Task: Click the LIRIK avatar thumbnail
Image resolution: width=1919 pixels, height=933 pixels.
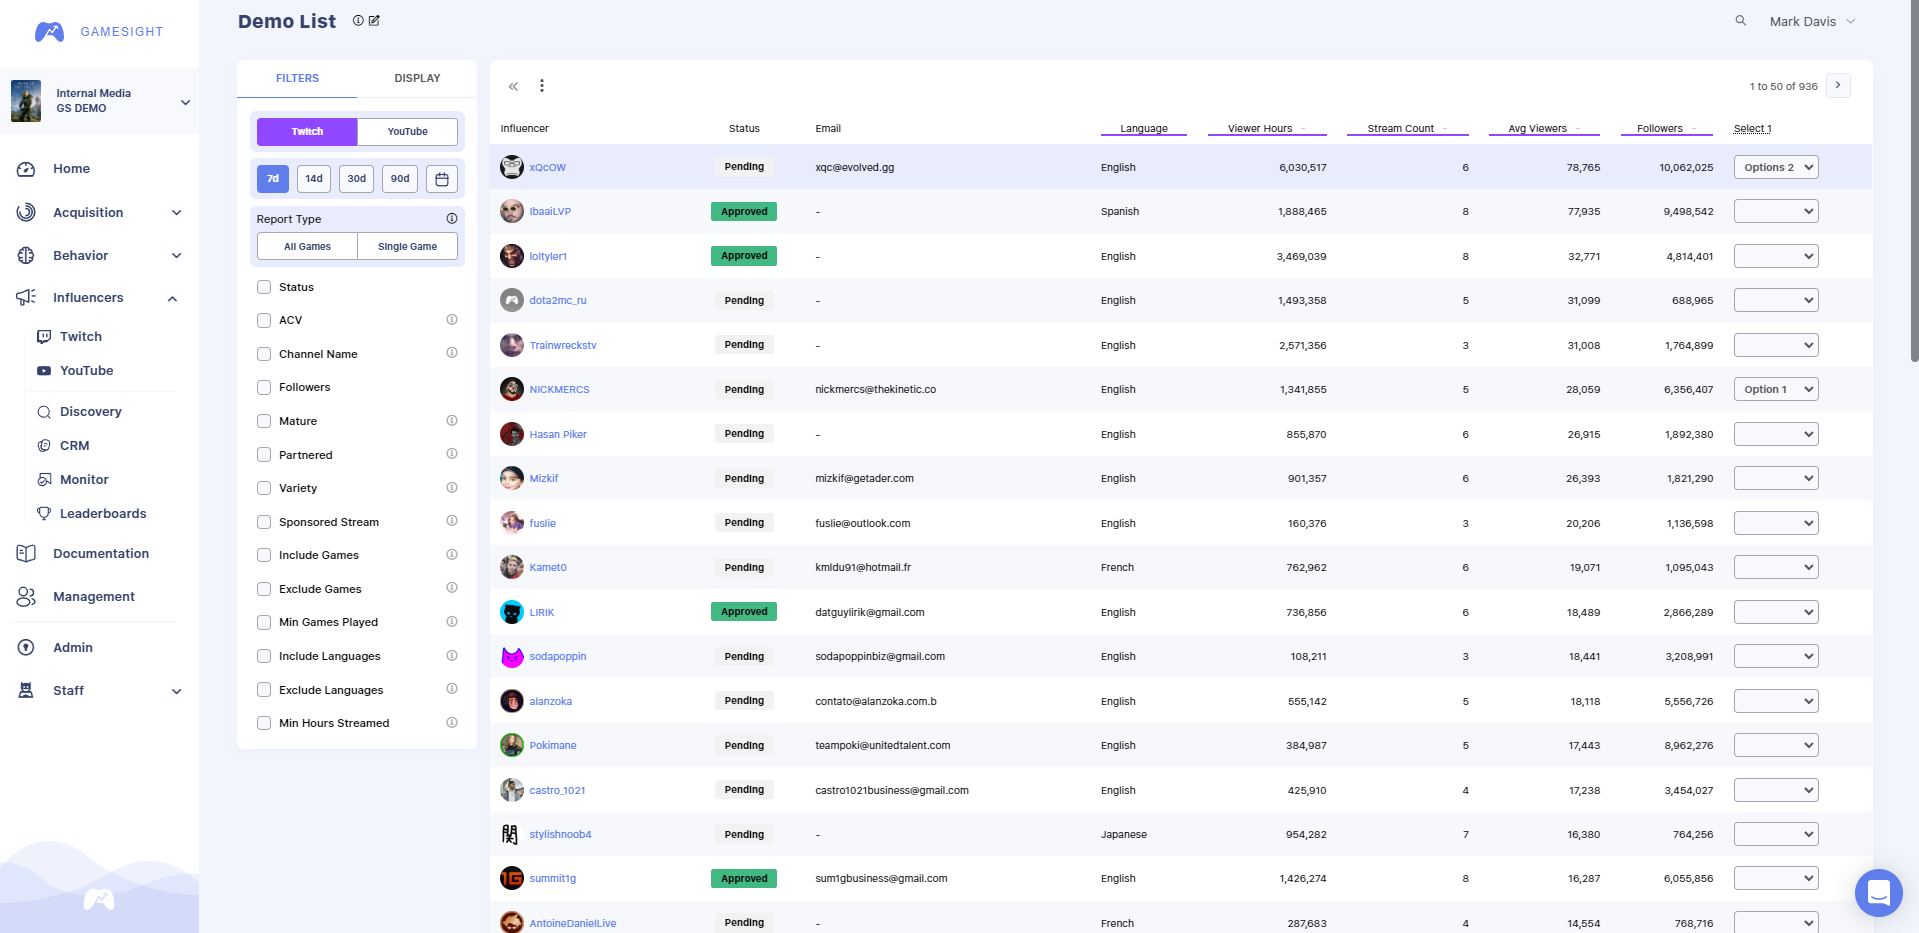Action: [x=512, y=612]
